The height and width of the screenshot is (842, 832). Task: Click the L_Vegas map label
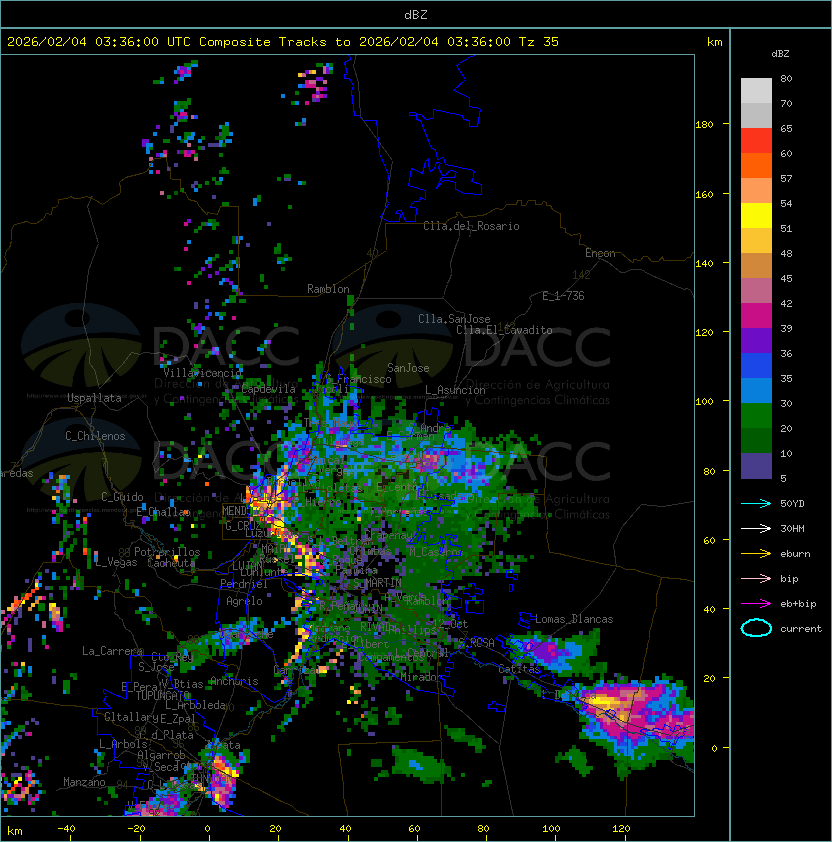[x=116, y=562]
